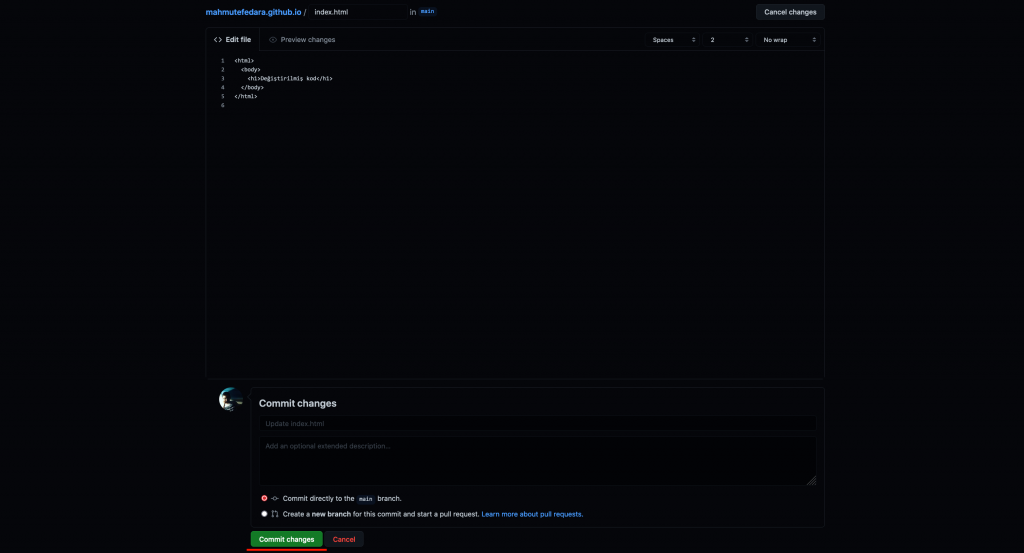Click the user avatar beside Commit changes
The image size is (1024, 553).
tap(231, 399)
